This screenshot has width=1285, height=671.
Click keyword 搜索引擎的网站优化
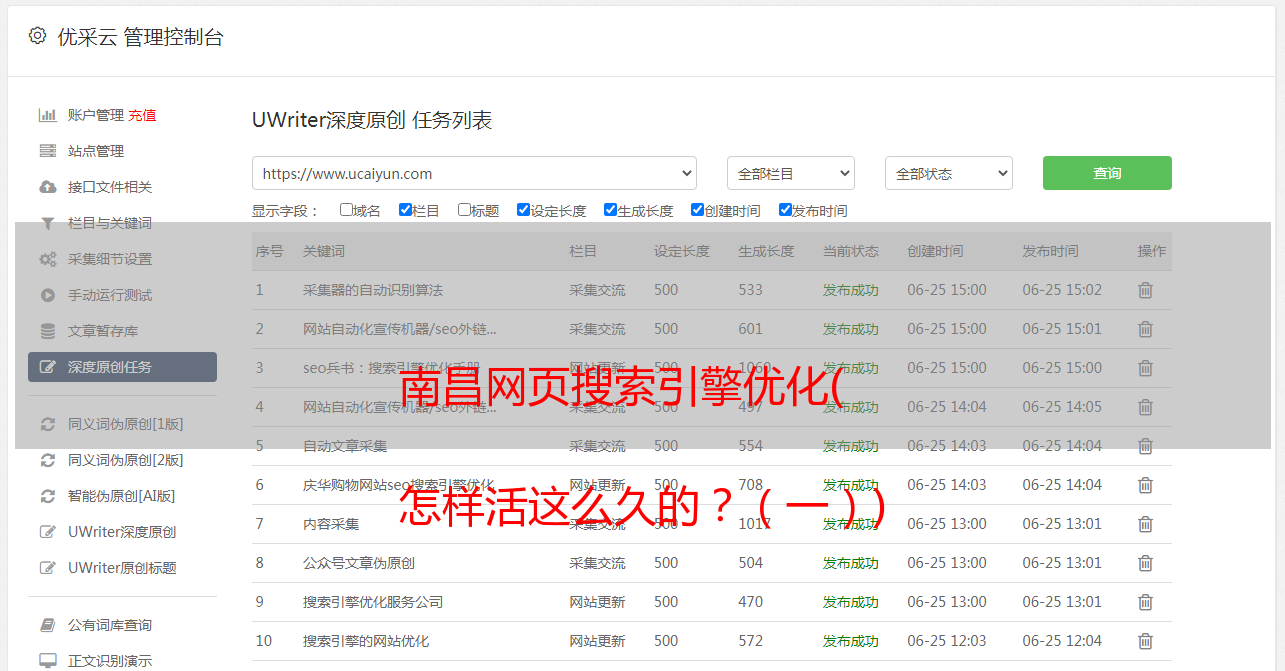[366, 641]
